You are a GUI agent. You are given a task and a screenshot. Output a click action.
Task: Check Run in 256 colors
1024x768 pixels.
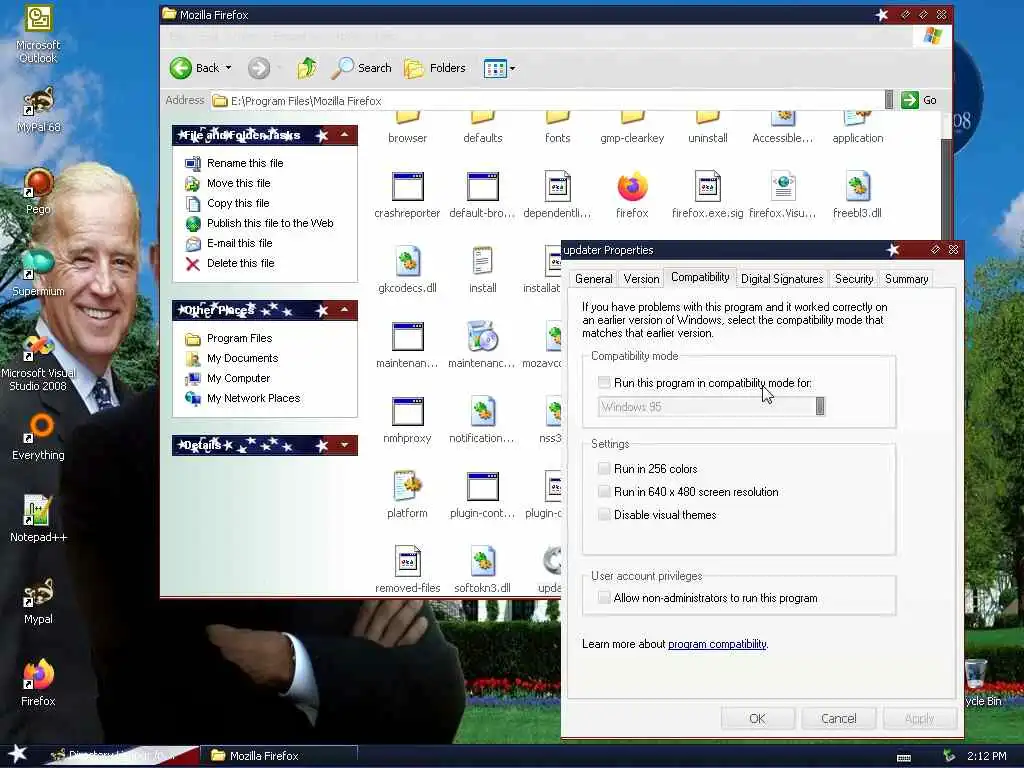coord(604,469)
